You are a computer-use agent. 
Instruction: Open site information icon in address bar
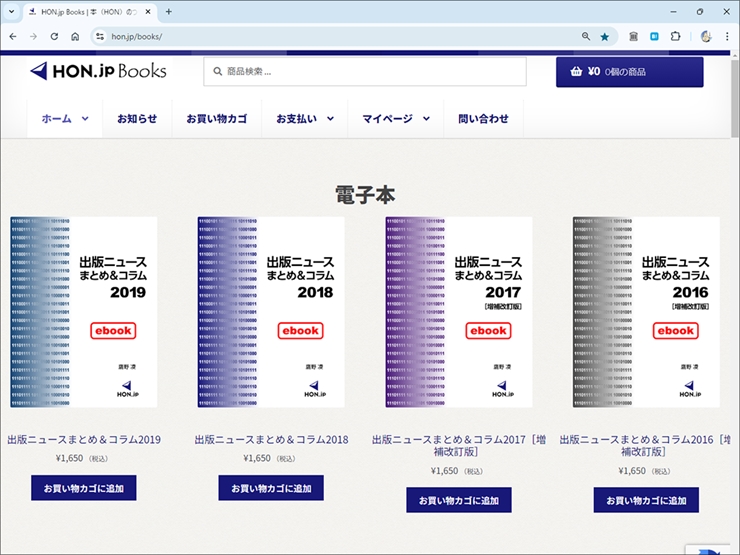coord(100,36)
